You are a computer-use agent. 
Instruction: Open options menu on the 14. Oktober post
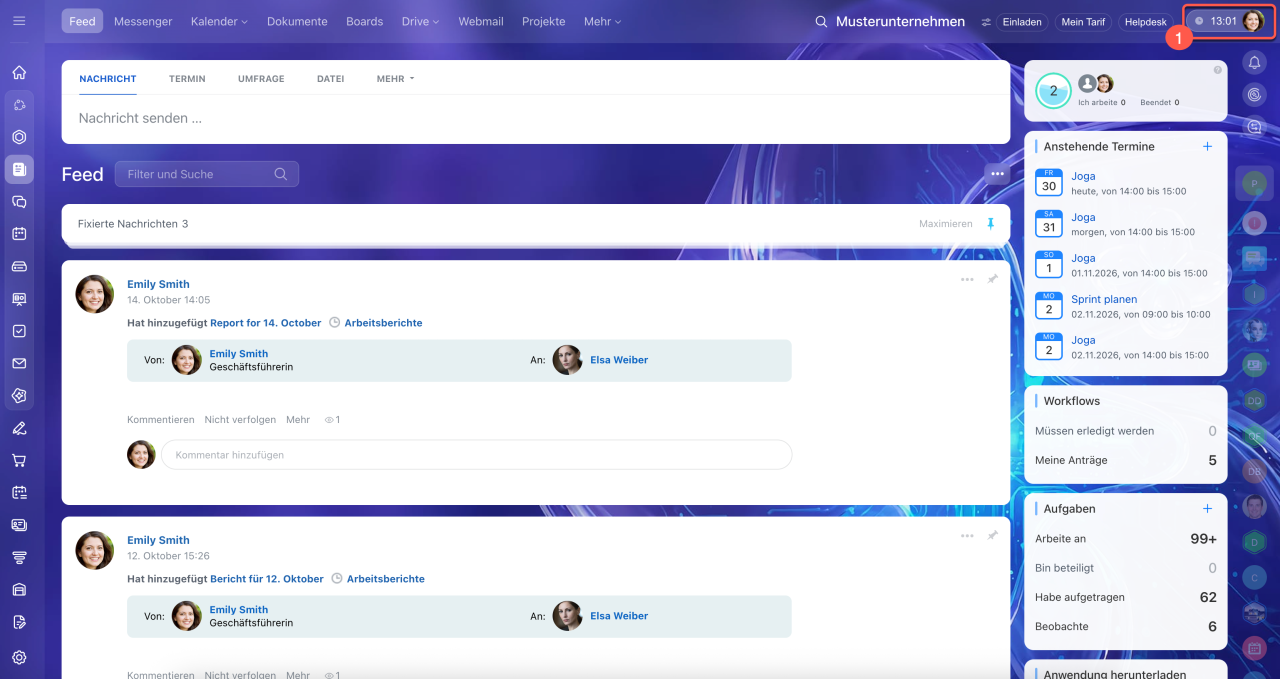point(967,280)
